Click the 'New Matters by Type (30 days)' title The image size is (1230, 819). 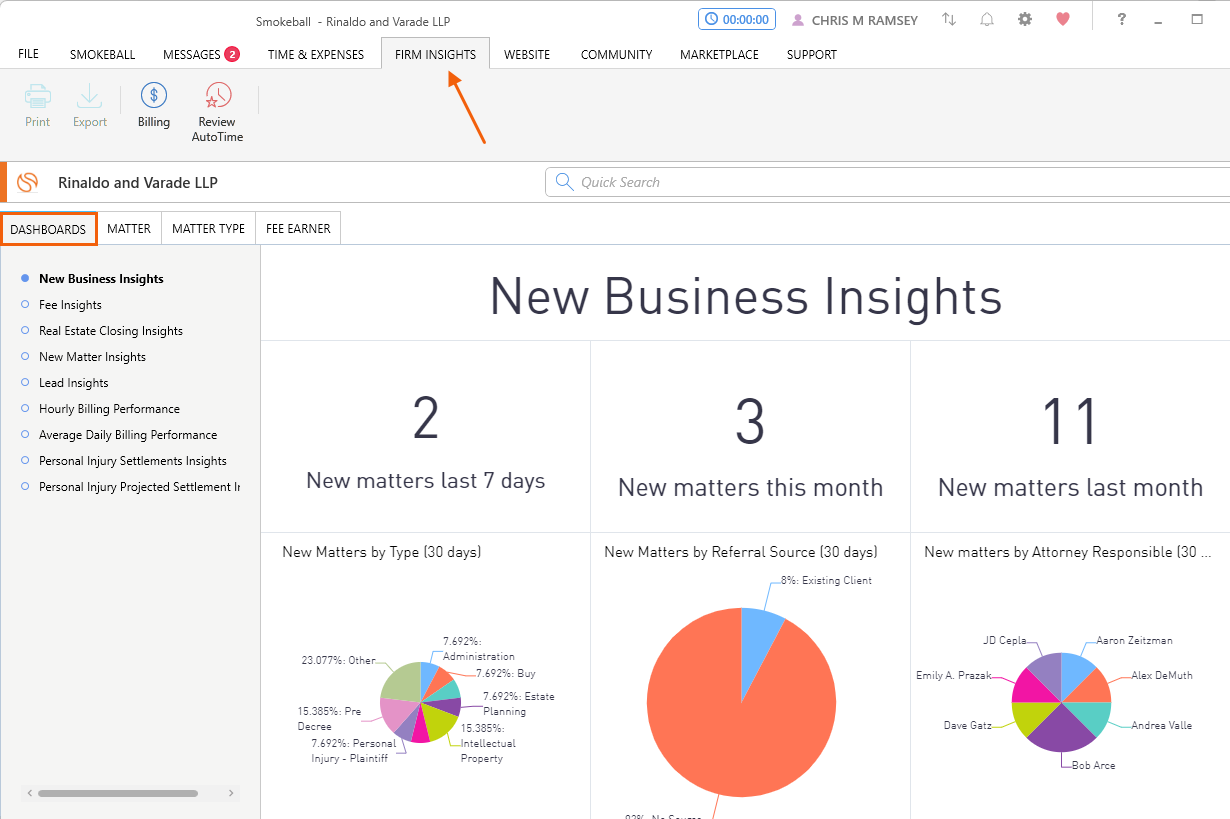(x=381, y=552)
